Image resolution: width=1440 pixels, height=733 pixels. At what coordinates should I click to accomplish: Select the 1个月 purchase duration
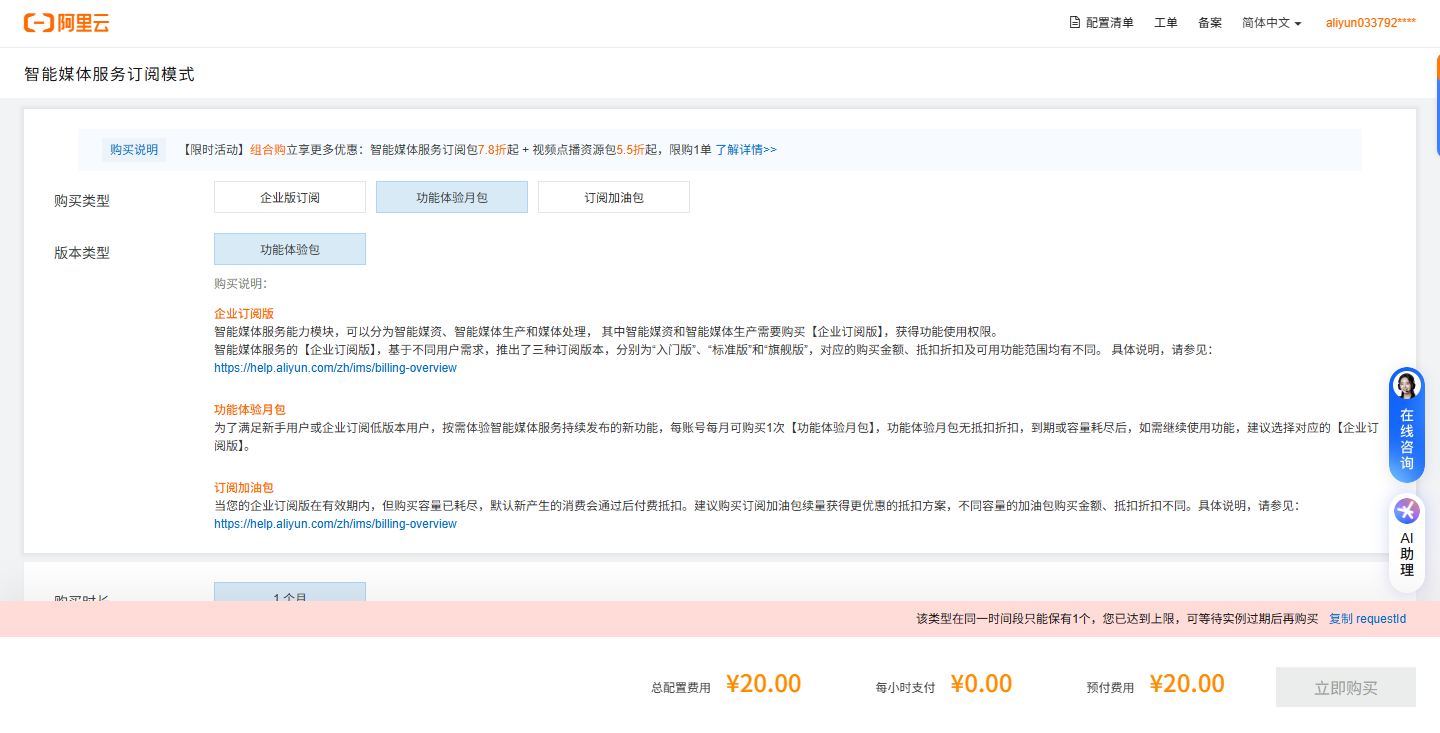click(290, 592)
